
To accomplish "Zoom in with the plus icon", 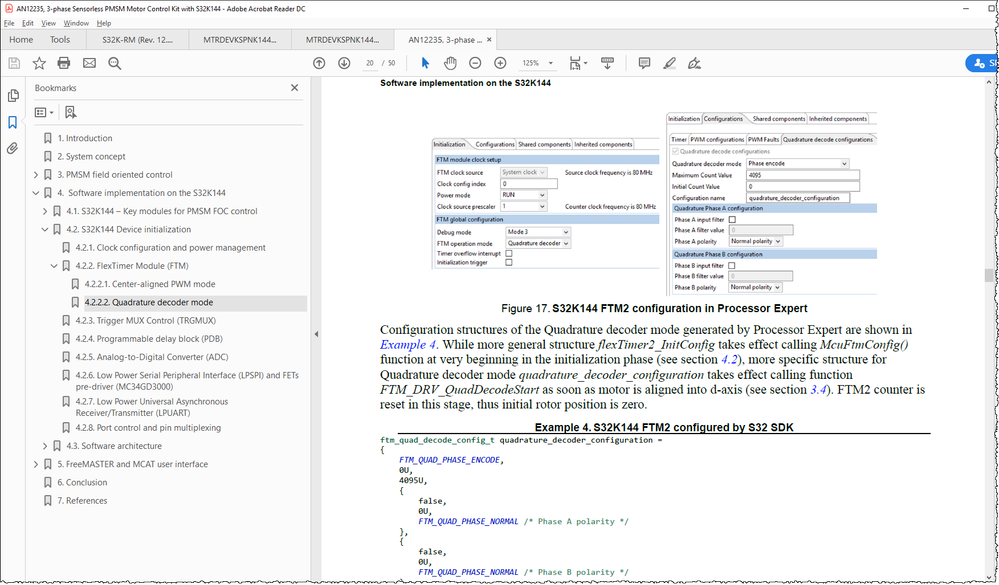I will (500, 63).
